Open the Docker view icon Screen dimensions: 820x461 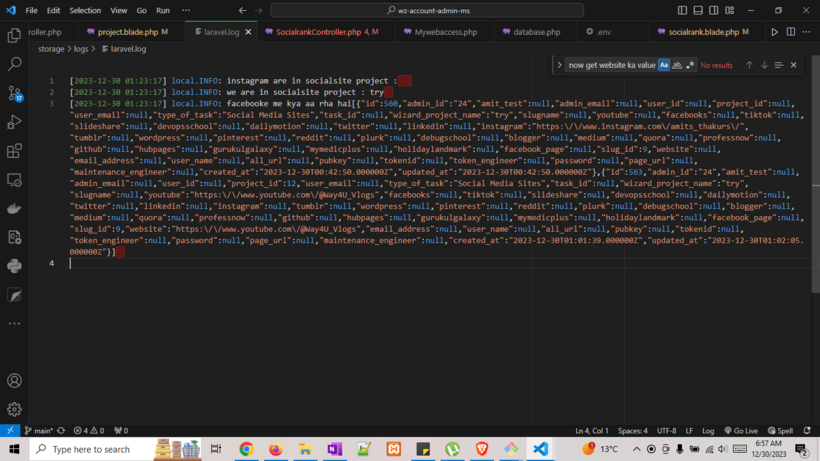tap(14, 209)
